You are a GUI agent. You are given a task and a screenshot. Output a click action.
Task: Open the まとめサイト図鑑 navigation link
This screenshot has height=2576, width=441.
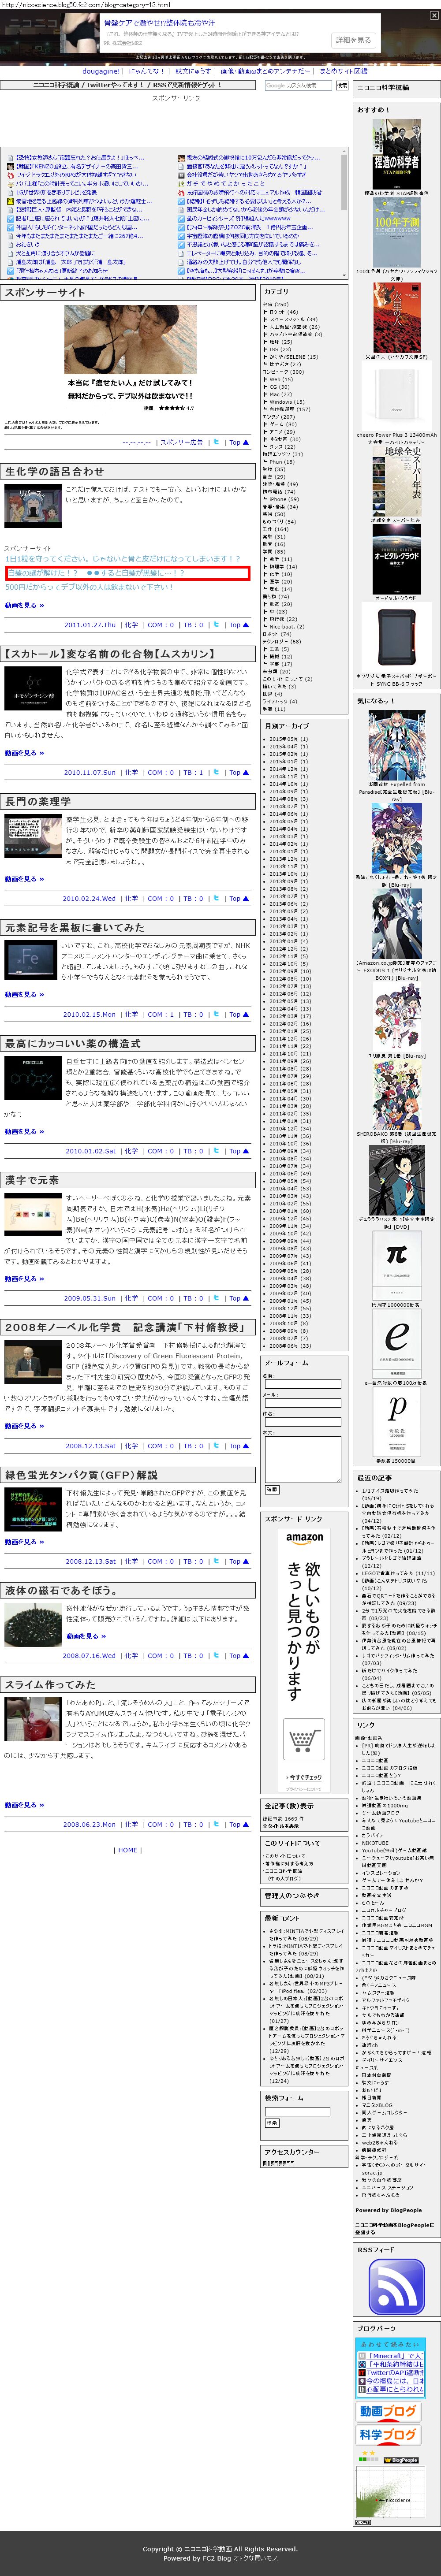[x=343, y=71]
